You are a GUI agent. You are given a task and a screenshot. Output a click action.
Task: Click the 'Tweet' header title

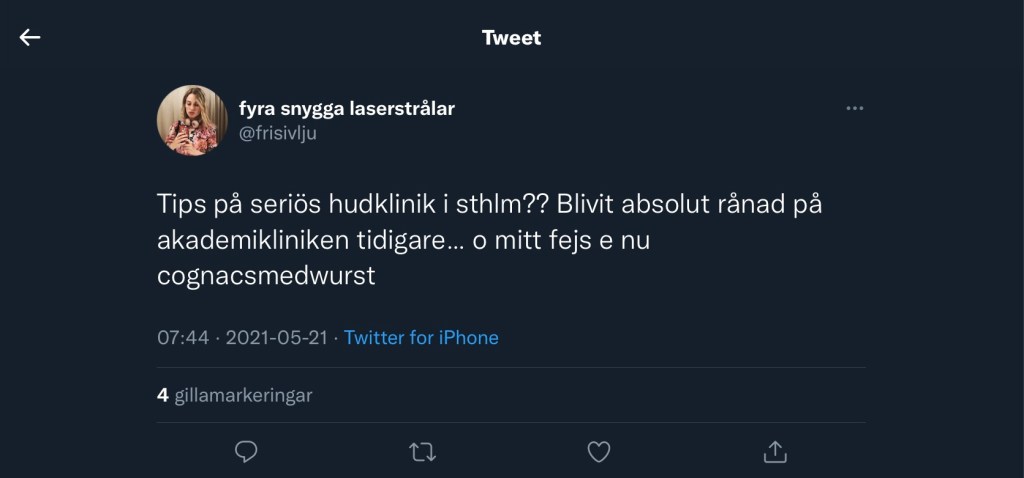point(511,38)
